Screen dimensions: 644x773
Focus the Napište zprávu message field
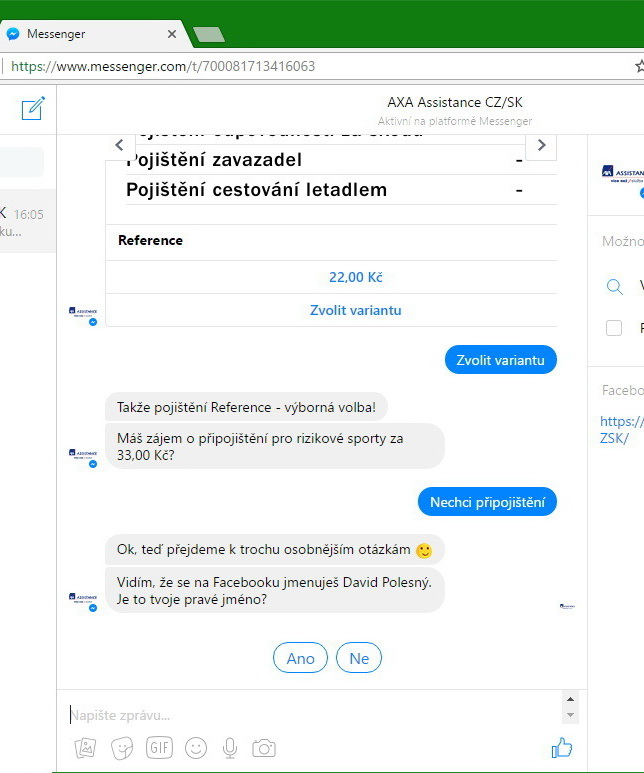(313, 715)
